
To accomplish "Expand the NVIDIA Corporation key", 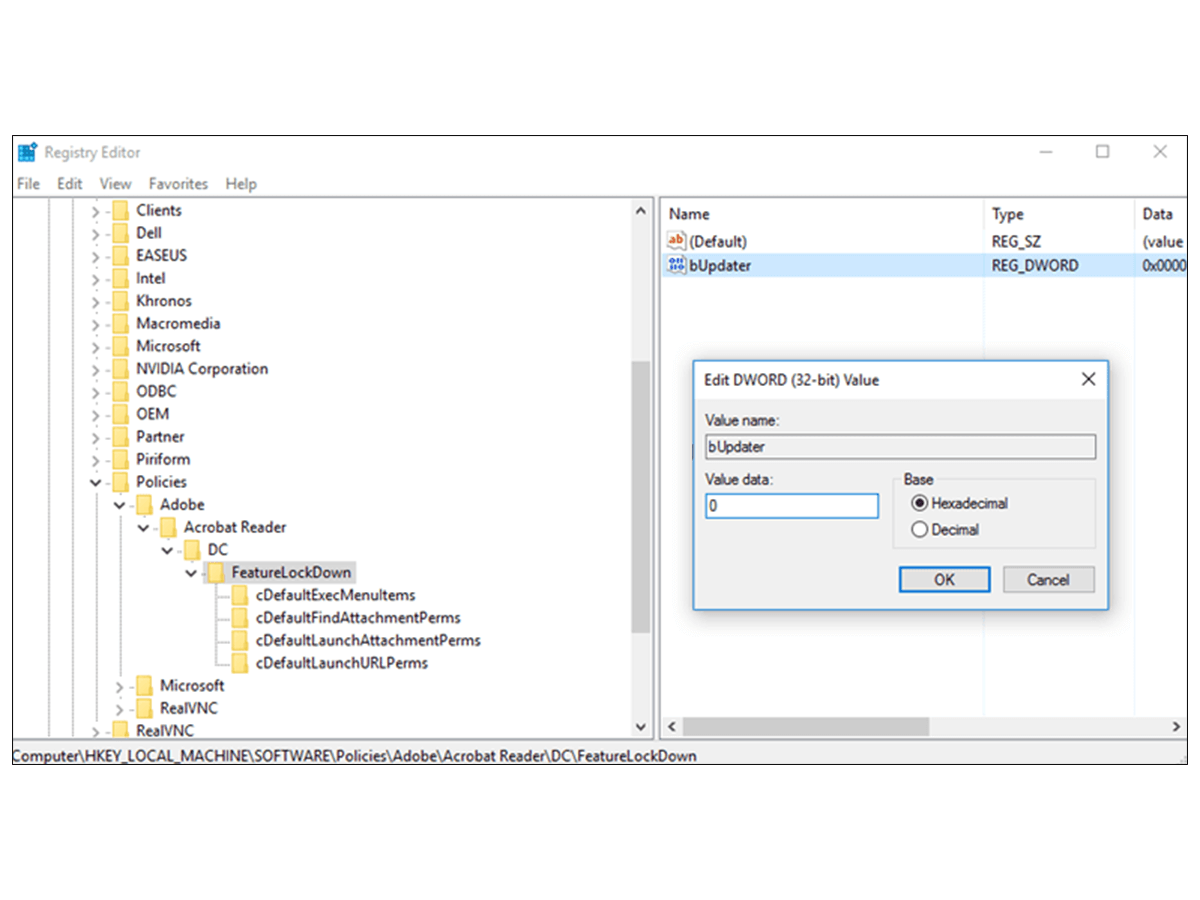I will point(95,368).
